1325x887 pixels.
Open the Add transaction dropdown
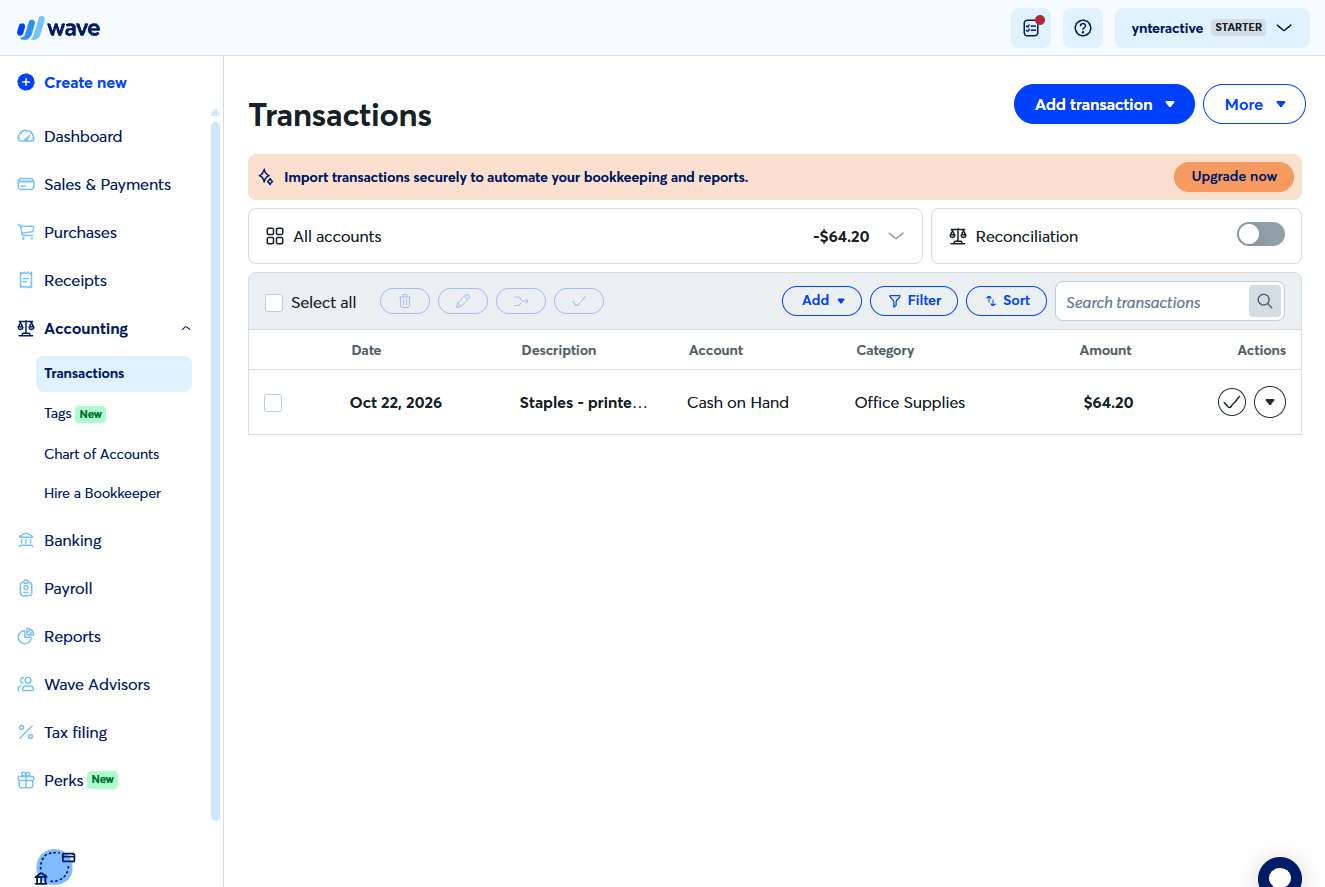[1104, 104]
